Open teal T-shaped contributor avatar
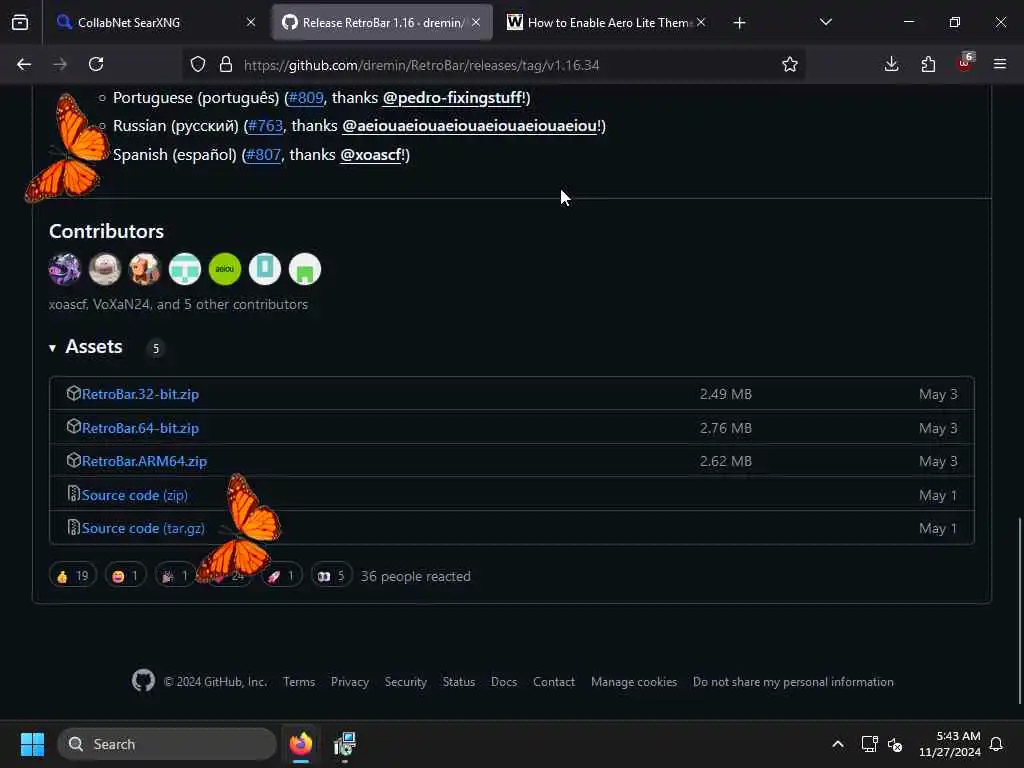Screen dimensions: 1024x768 (185, 269)
